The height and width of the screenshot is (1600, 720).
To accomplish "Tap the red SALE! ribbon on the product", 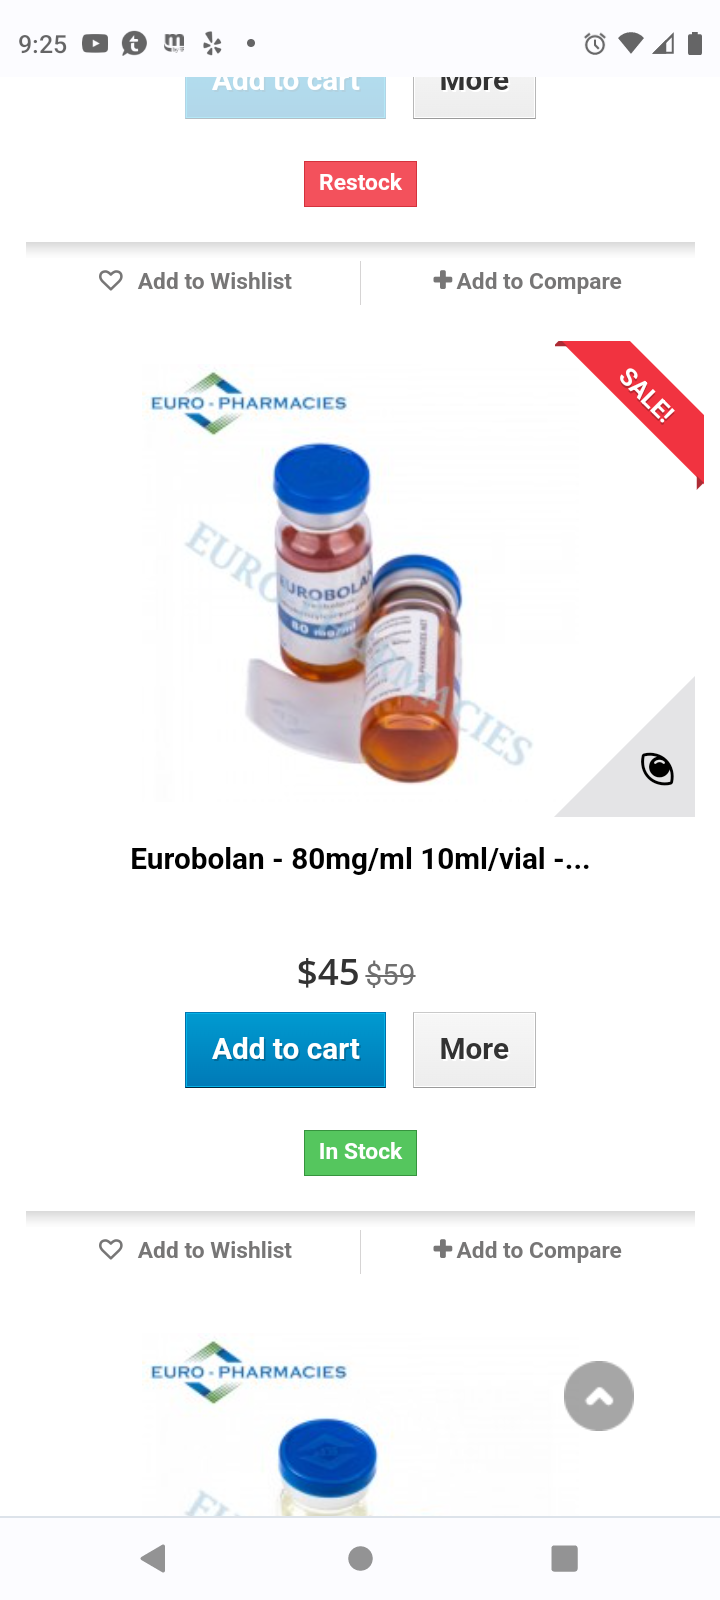I will [x=640, y=404].
